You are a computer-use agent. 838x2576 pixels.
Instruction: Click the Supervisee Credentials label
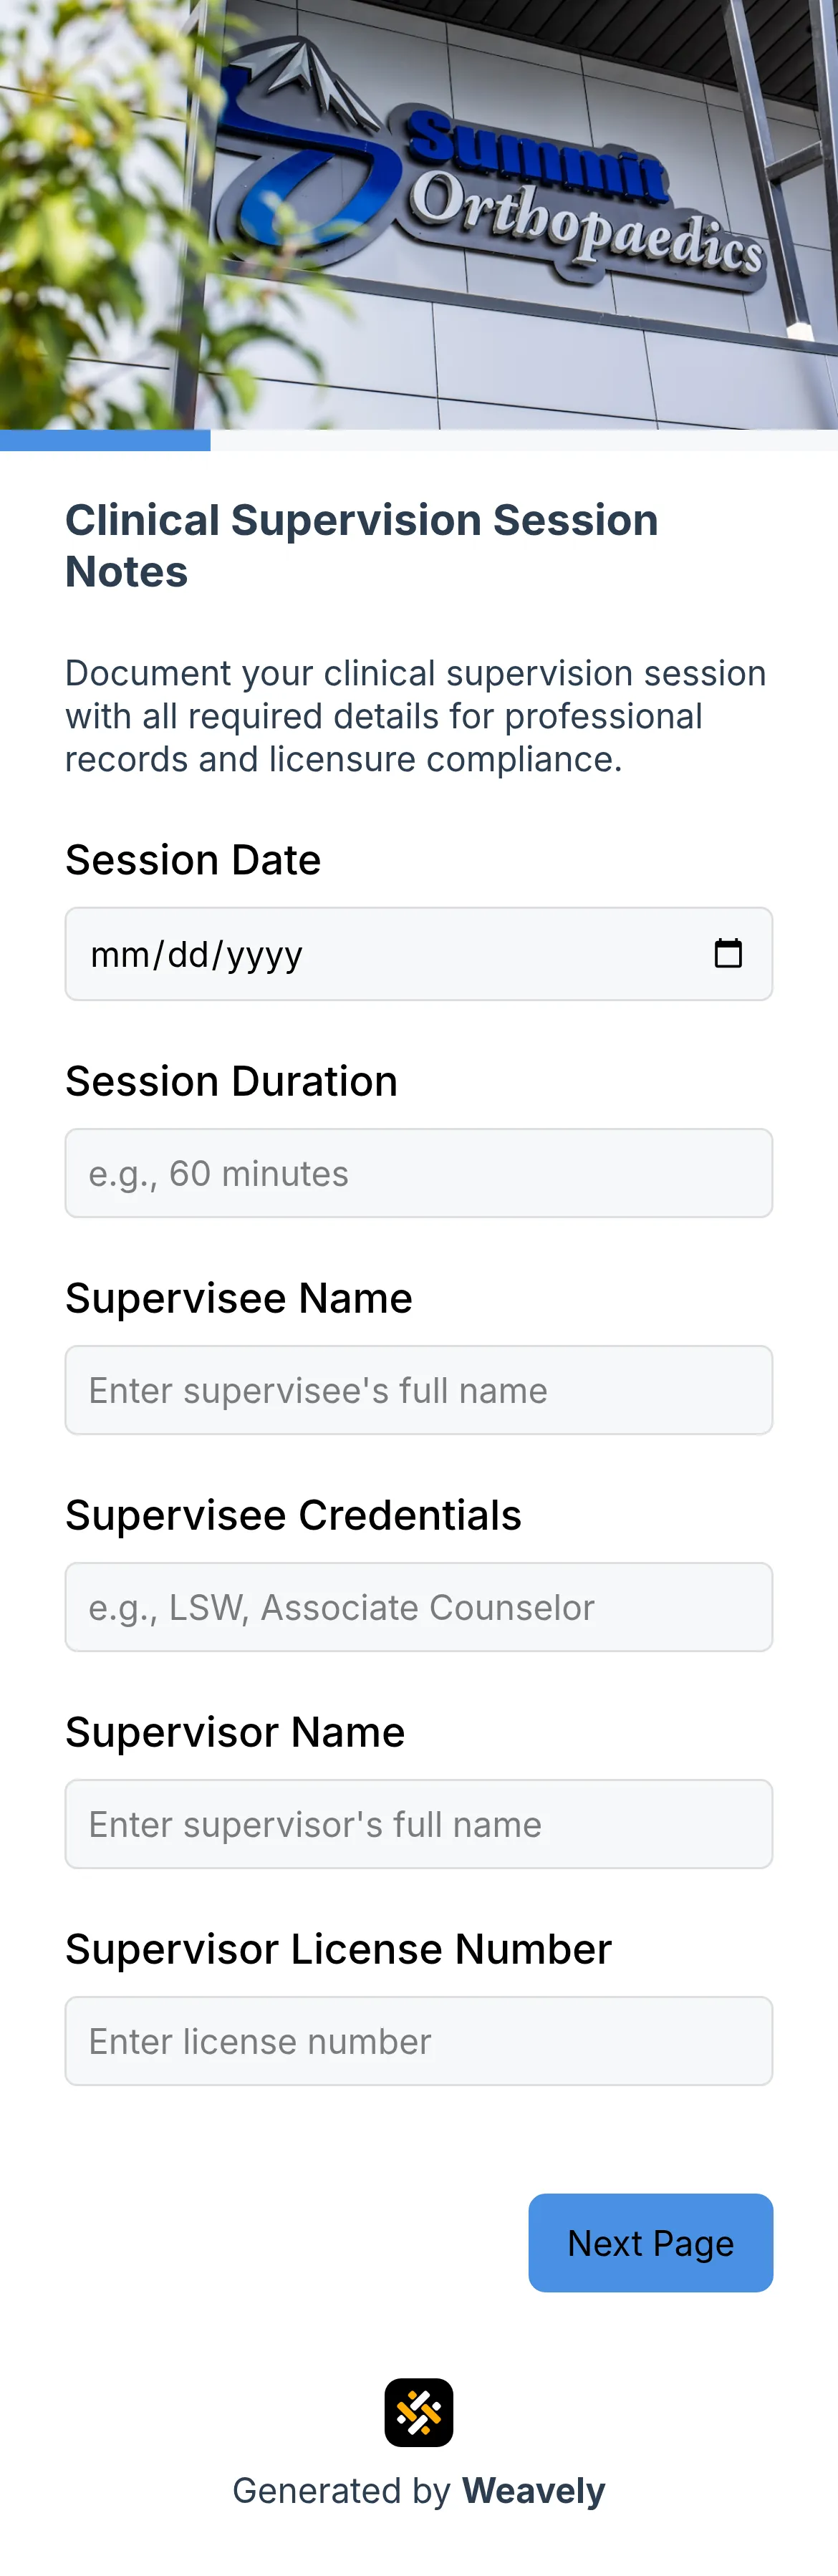click(x=293, y=1515)
